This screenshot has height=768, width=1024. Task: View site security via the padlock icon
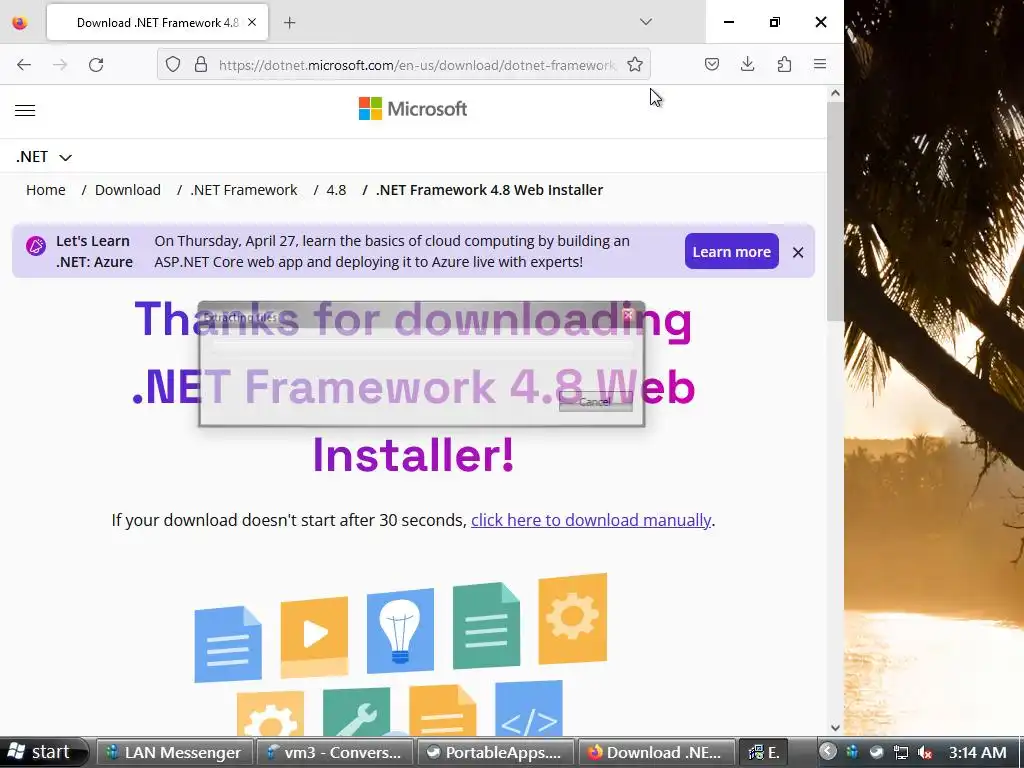[x=201, y=65]
